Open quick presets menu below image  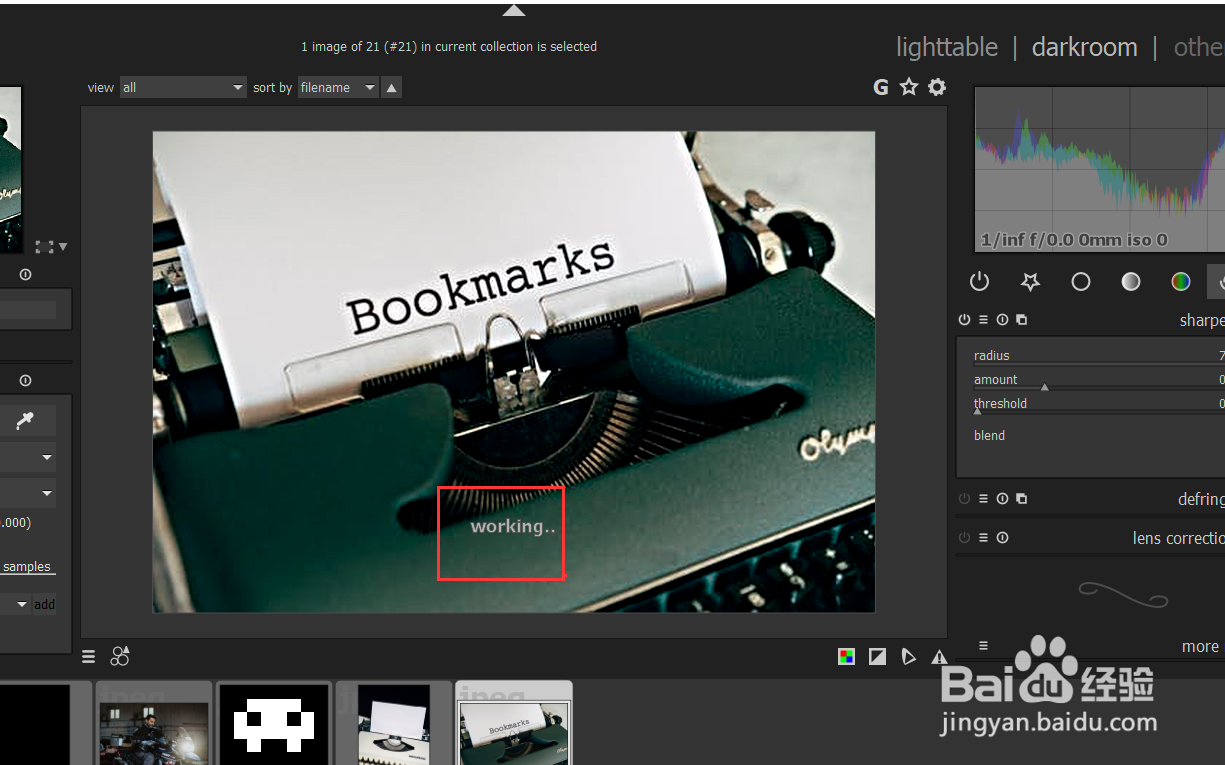[89, 657]
